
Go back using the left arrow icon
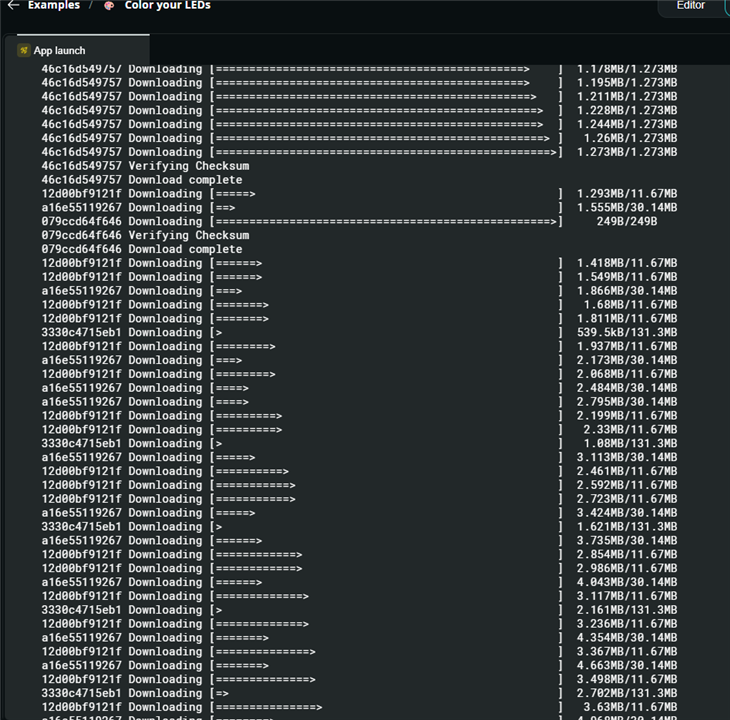[x=14, y=5]
